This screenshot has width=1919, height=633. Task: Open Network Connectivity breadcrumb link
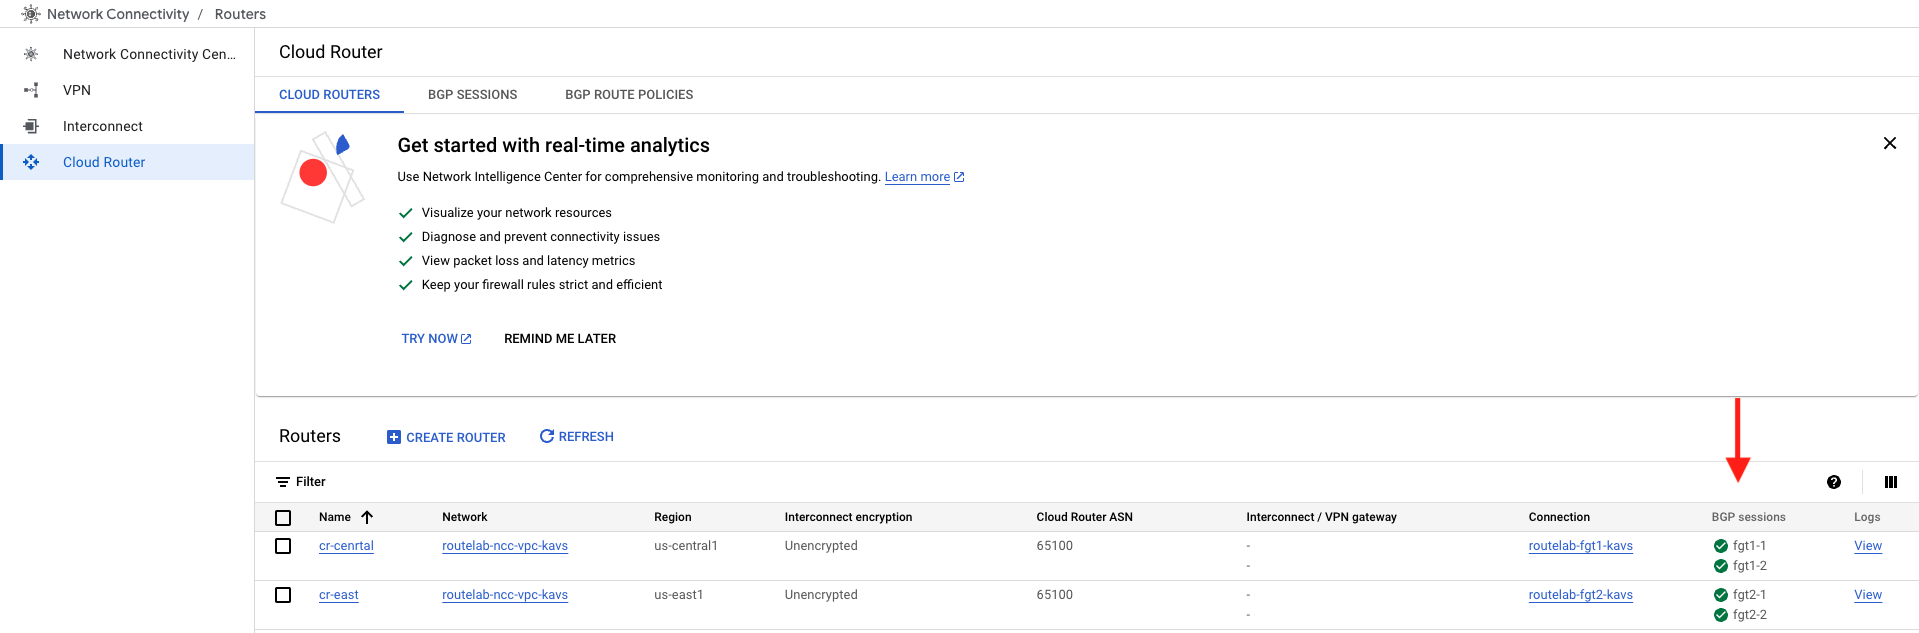pyautogui.click(x=118, y=14)
